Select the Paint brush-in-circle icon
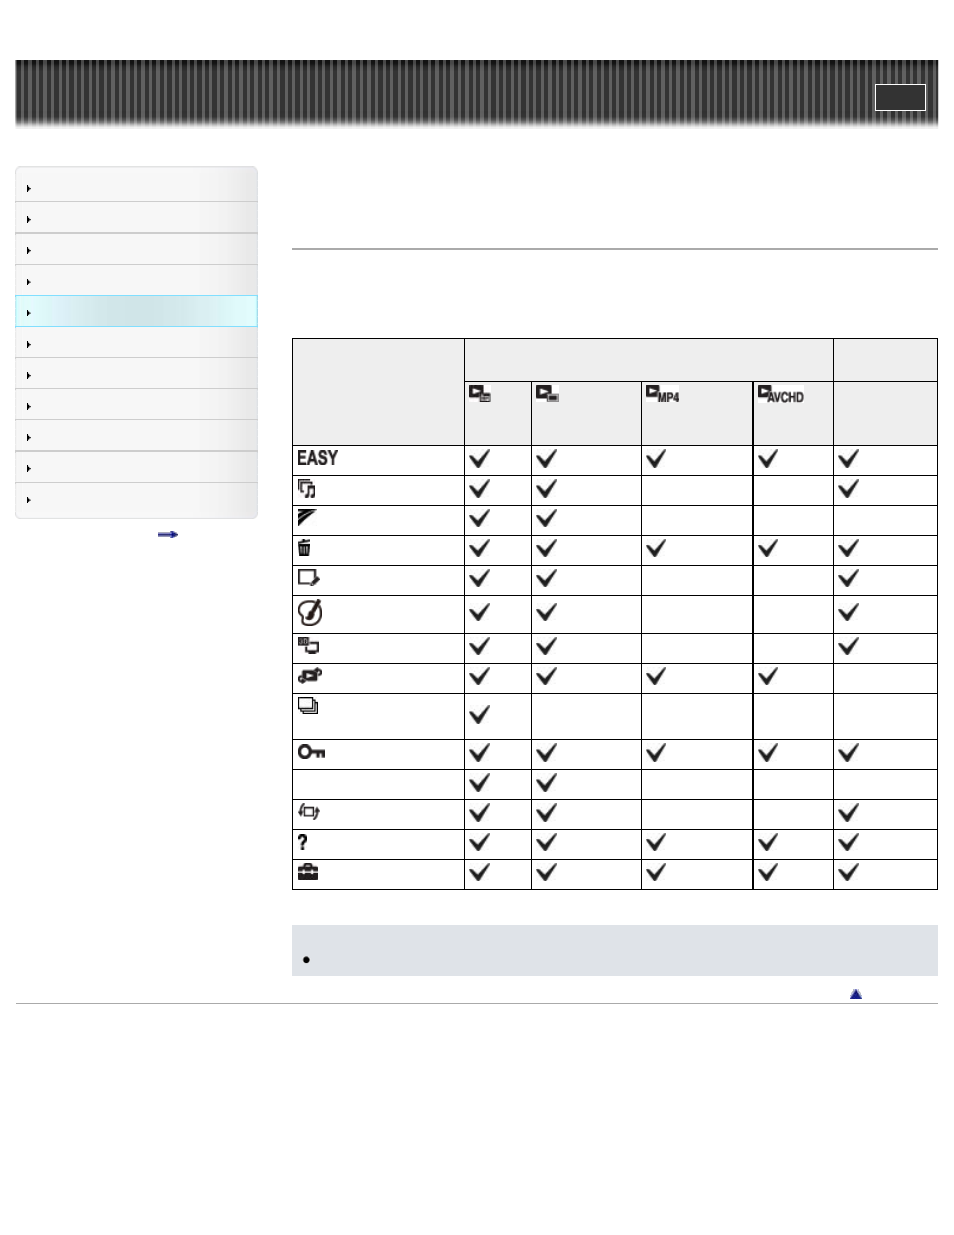Viewport: 954px width, 1235px height. 310,612
